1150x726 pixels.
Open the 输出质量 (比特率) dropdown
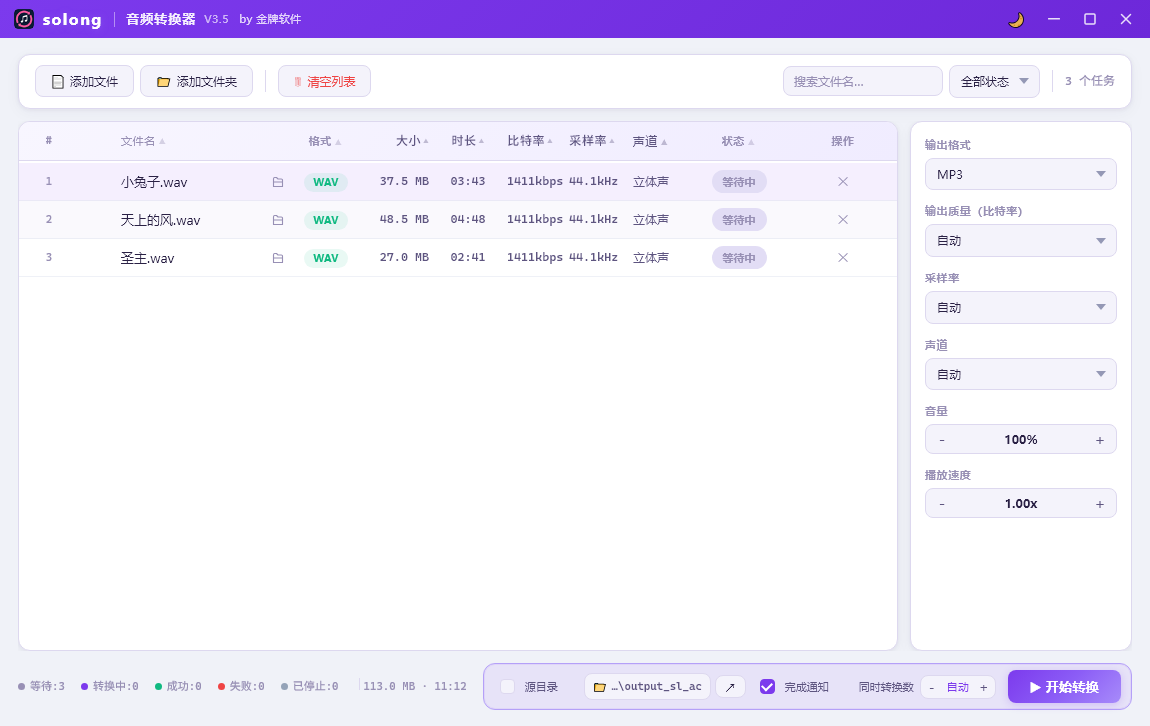point(1020,241)
